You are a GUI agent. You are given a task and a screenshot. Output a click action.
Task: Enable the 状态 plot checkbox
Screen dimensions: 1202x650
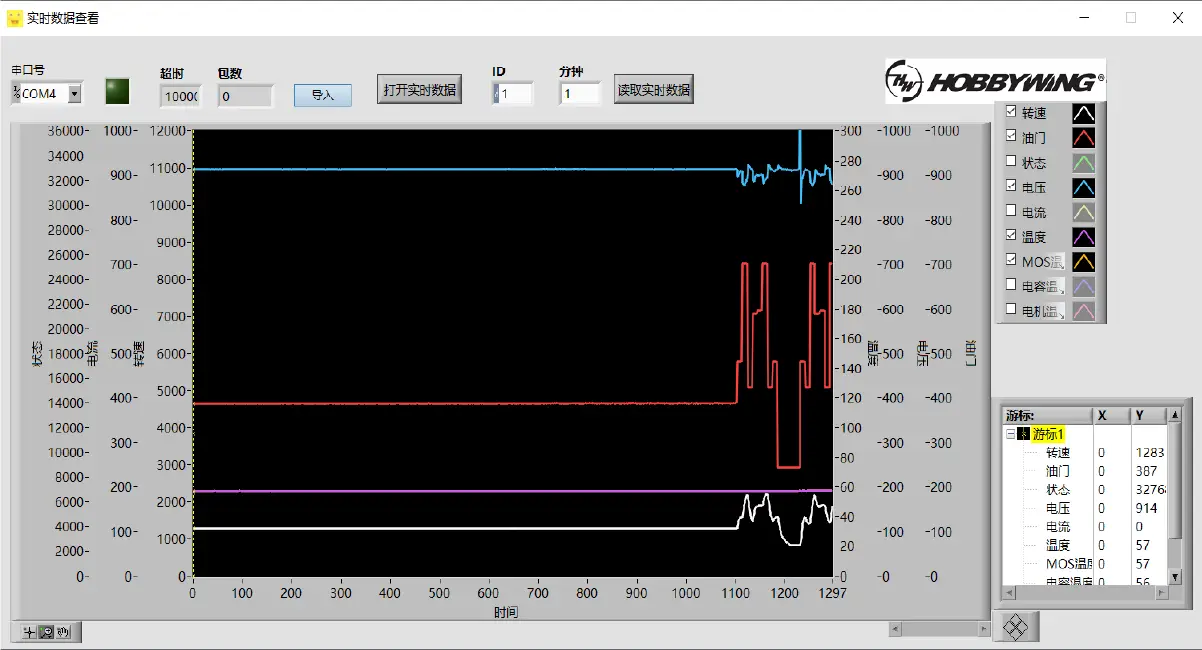pyautogui.click(x=1013, y=162)
